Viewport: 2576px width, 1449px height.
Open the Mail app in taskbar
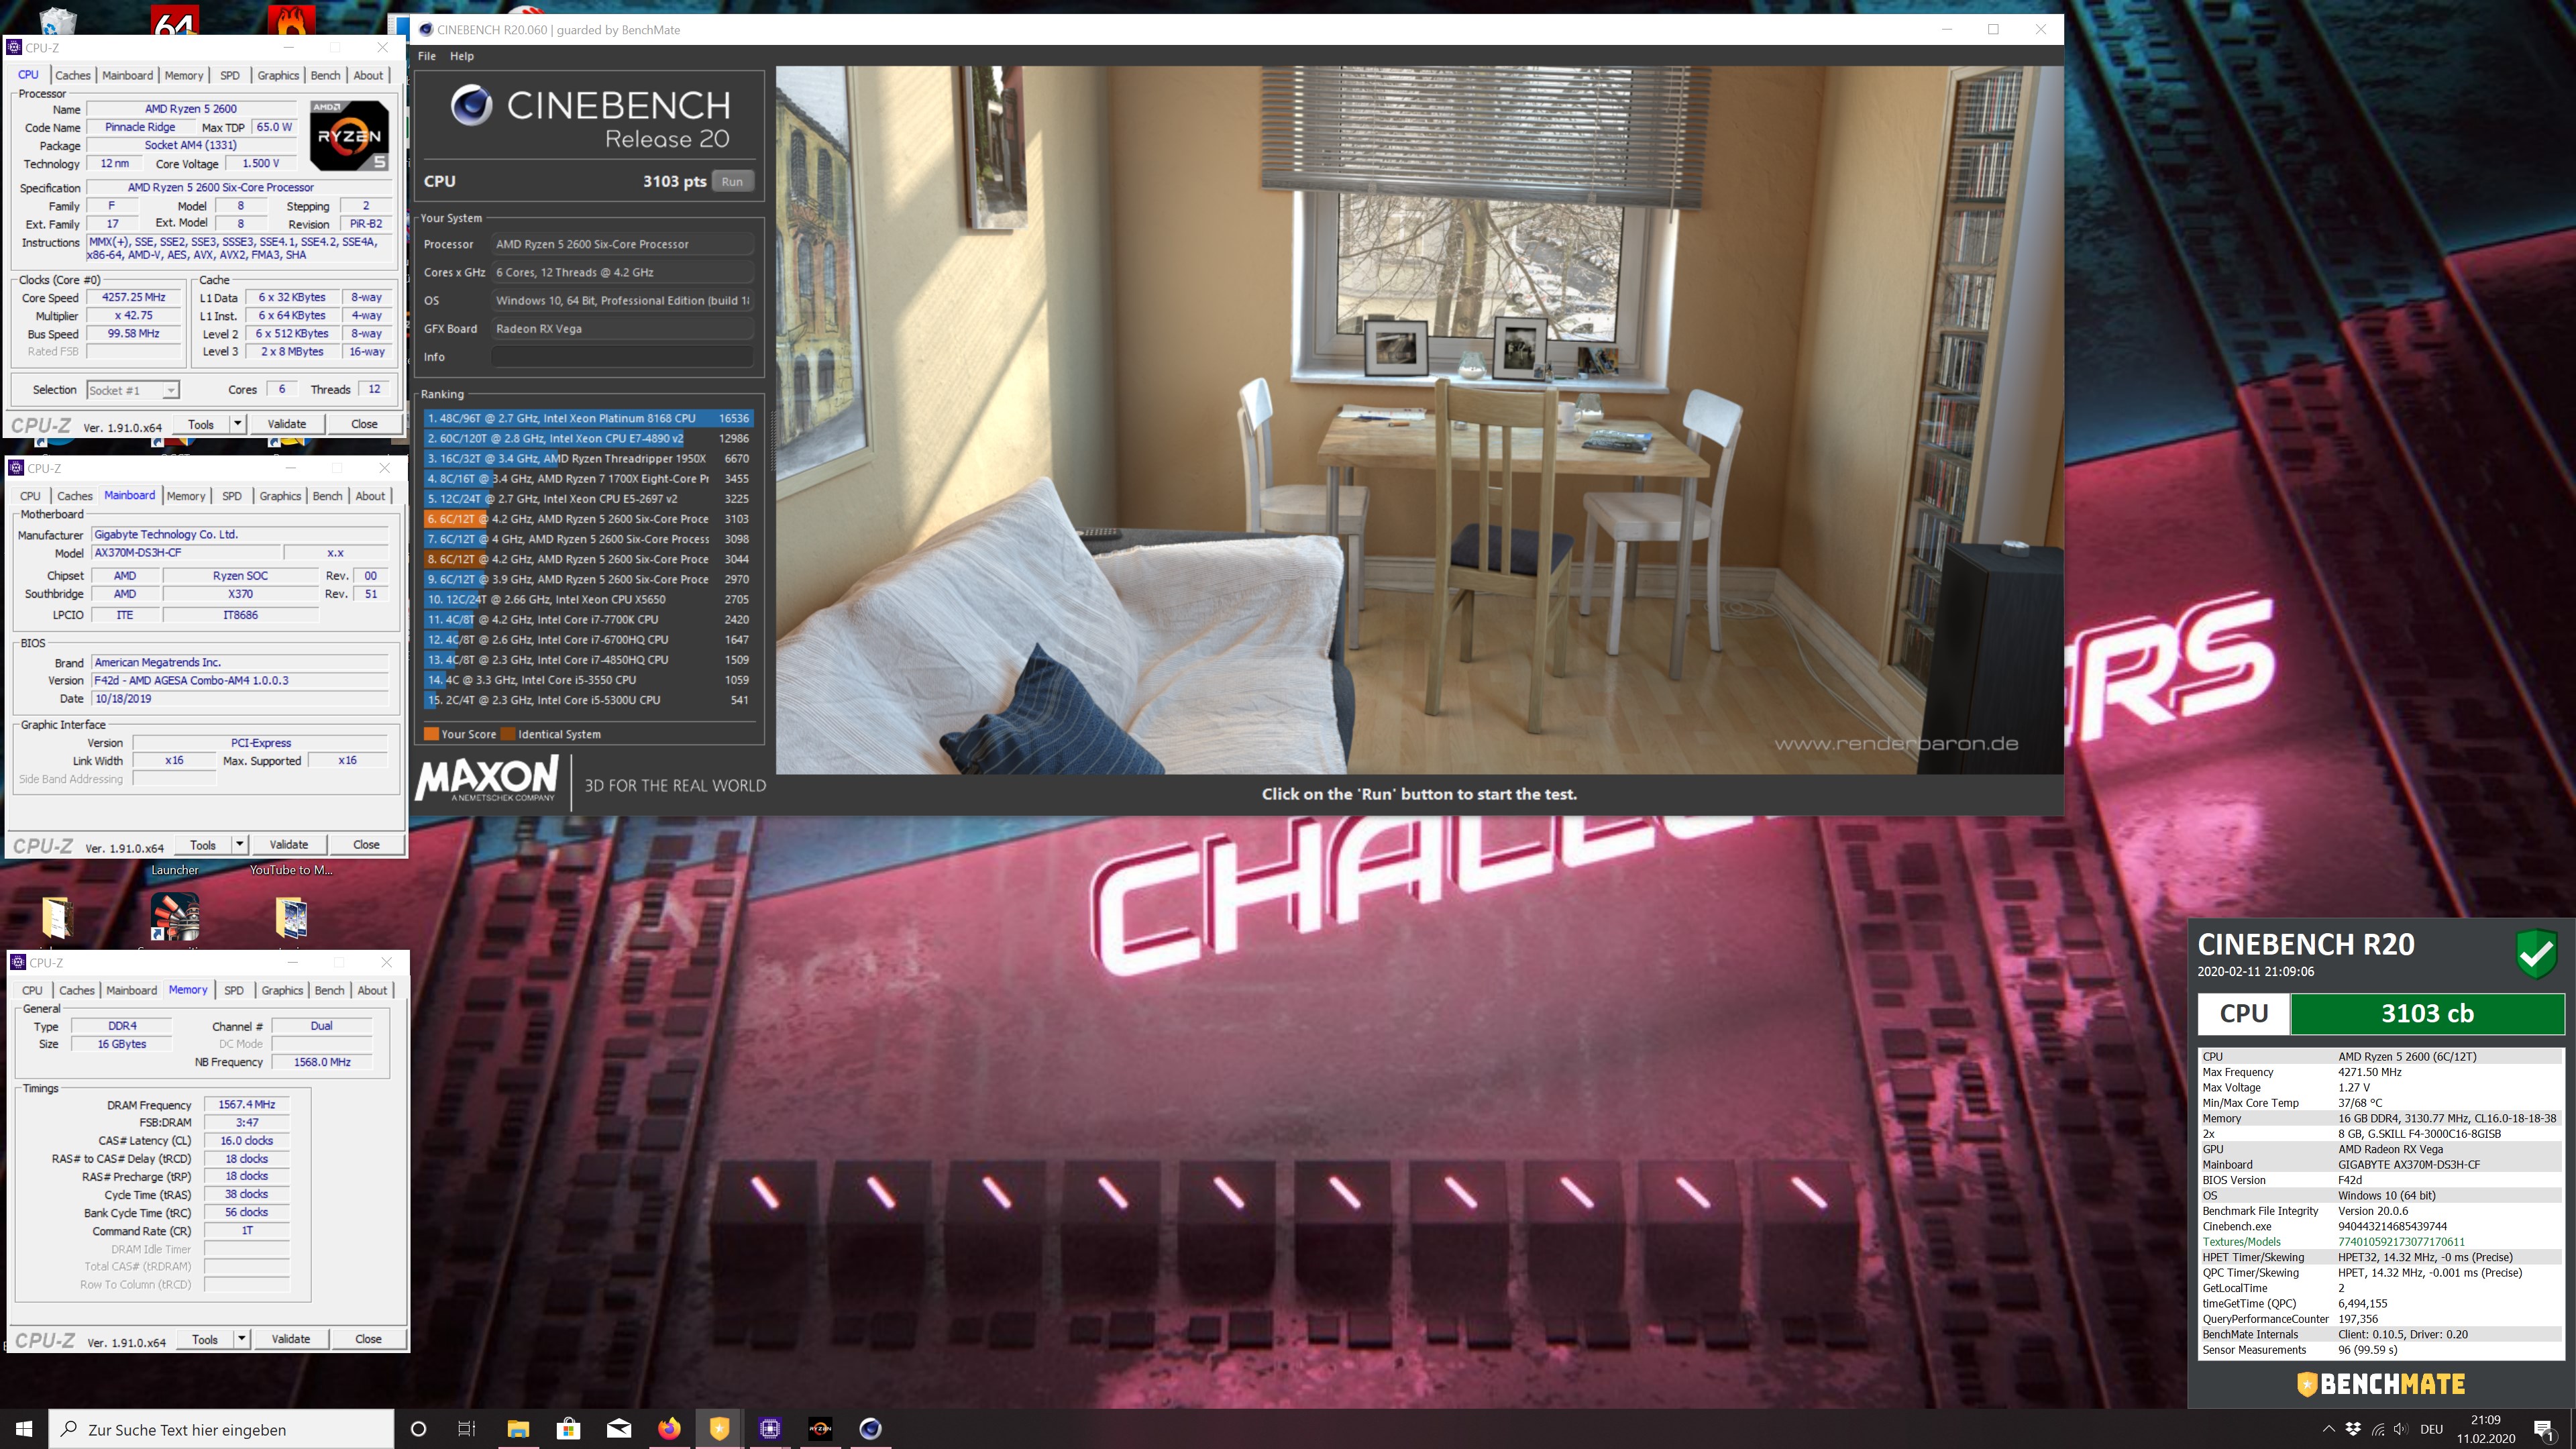pos(619,1428)
